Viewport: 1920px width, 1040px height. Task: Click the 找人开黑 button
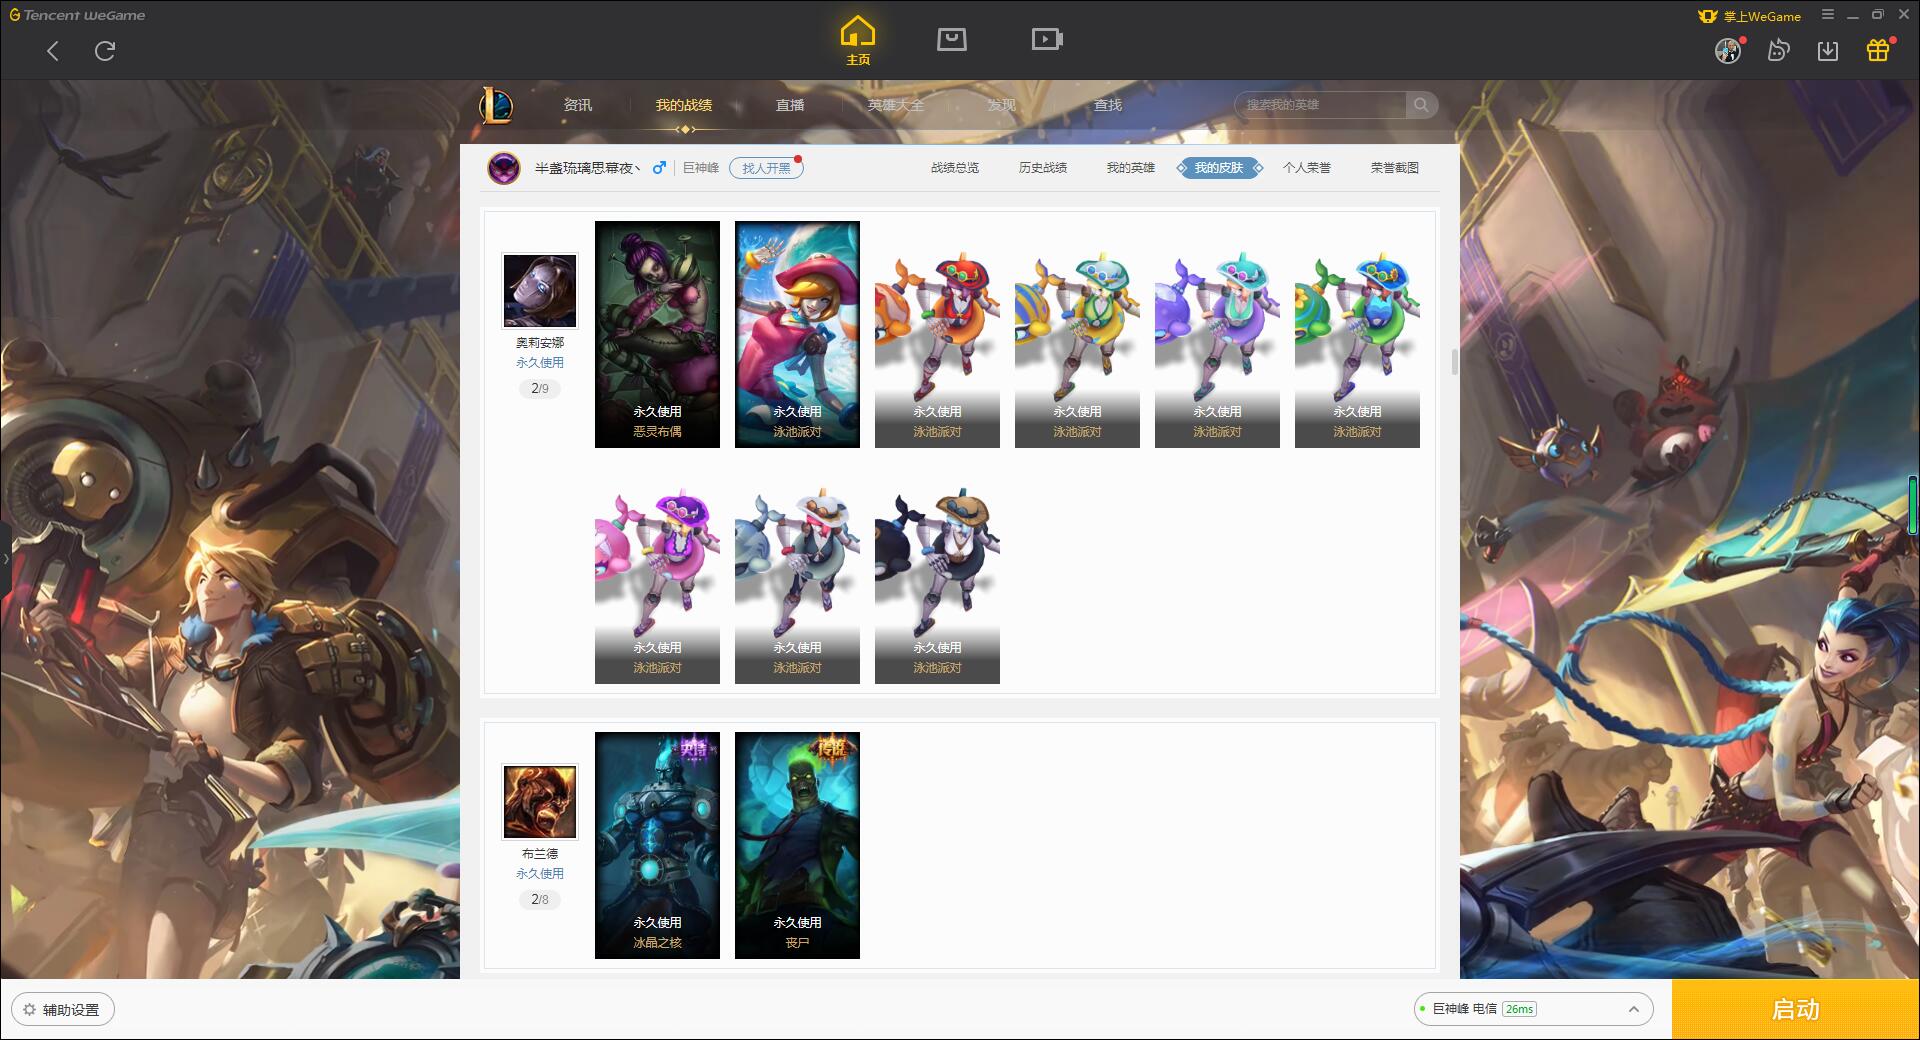click(x=766, y=168)
